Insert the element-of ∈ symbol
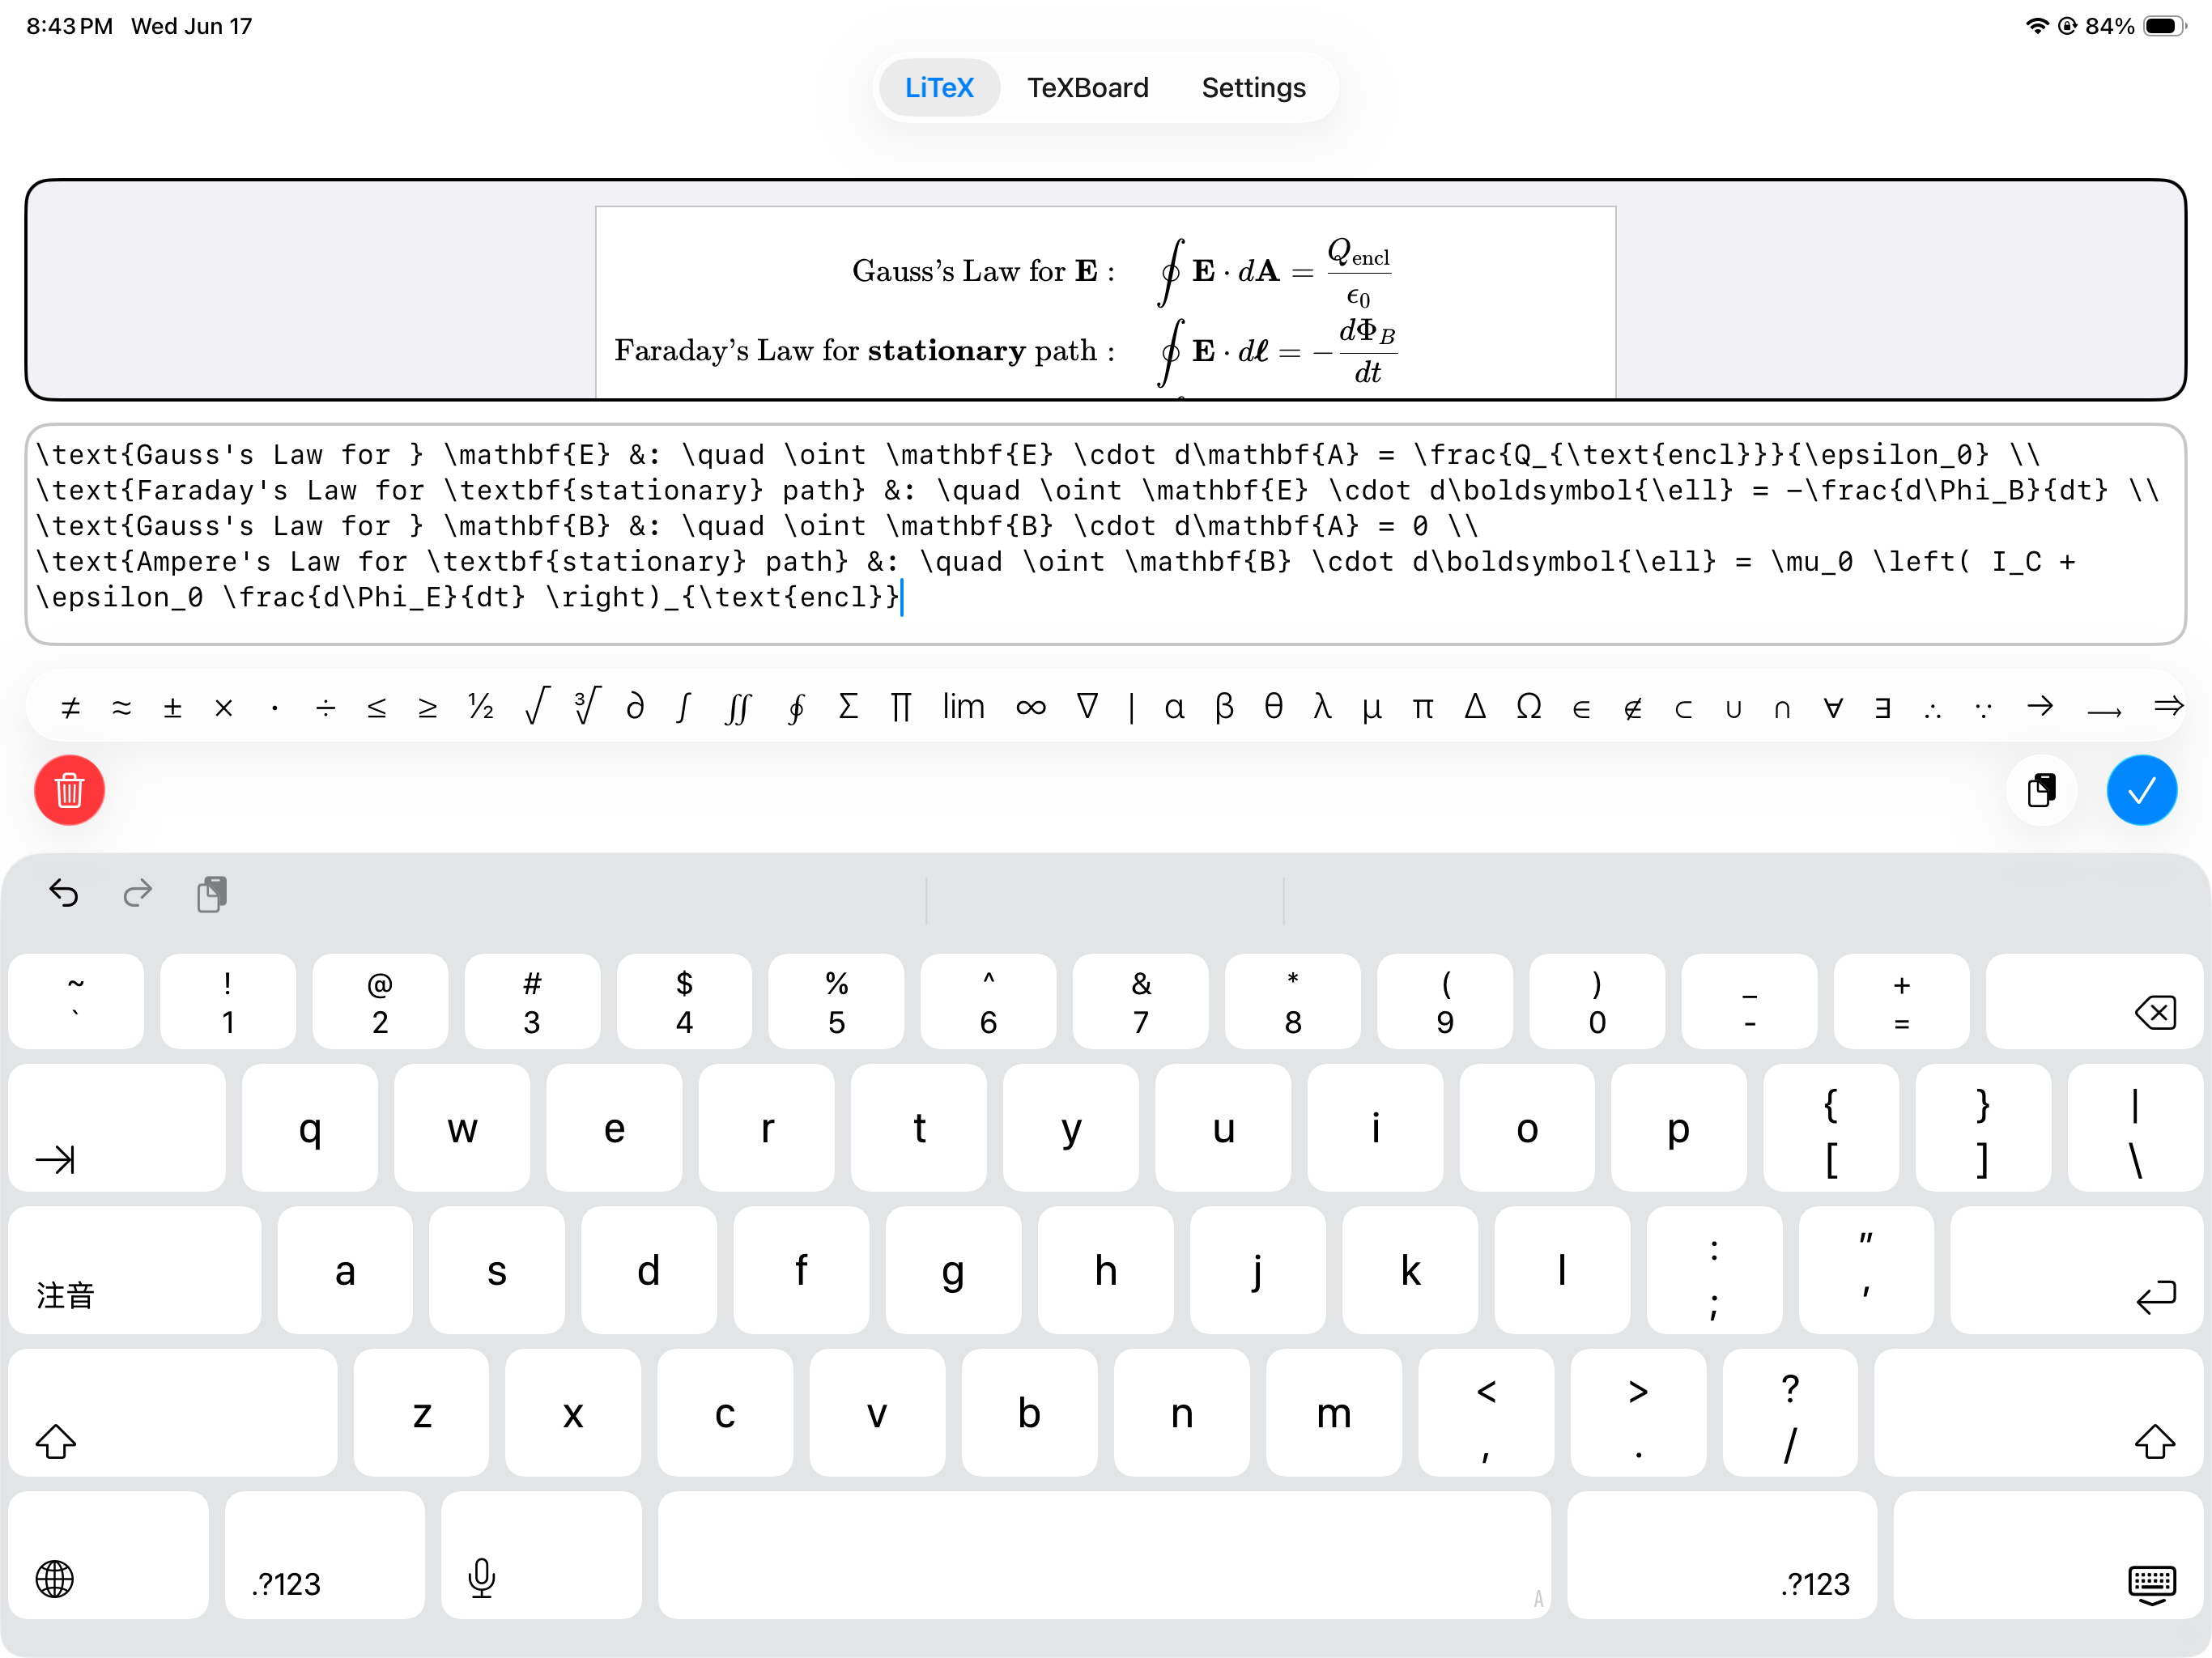 point(1581,709)
